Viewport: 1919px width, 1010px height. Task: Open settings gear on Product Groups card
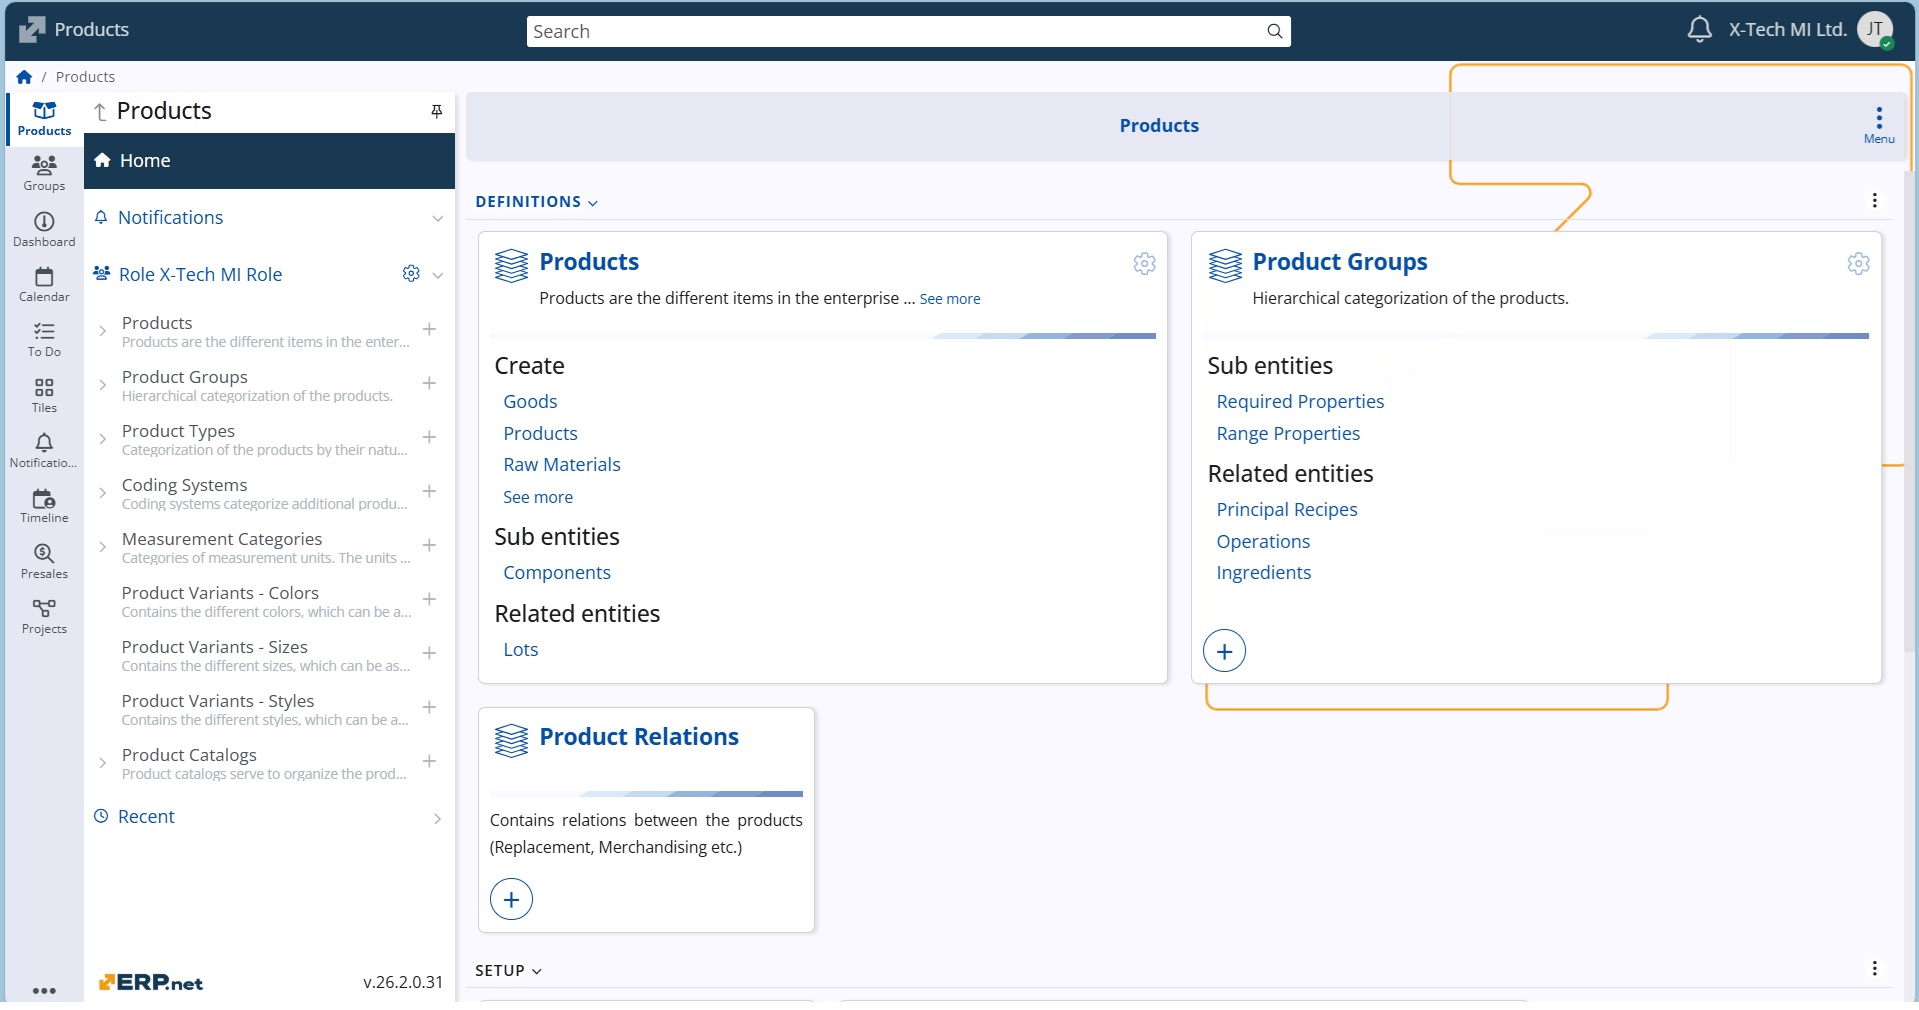(x=1858, y=263)
